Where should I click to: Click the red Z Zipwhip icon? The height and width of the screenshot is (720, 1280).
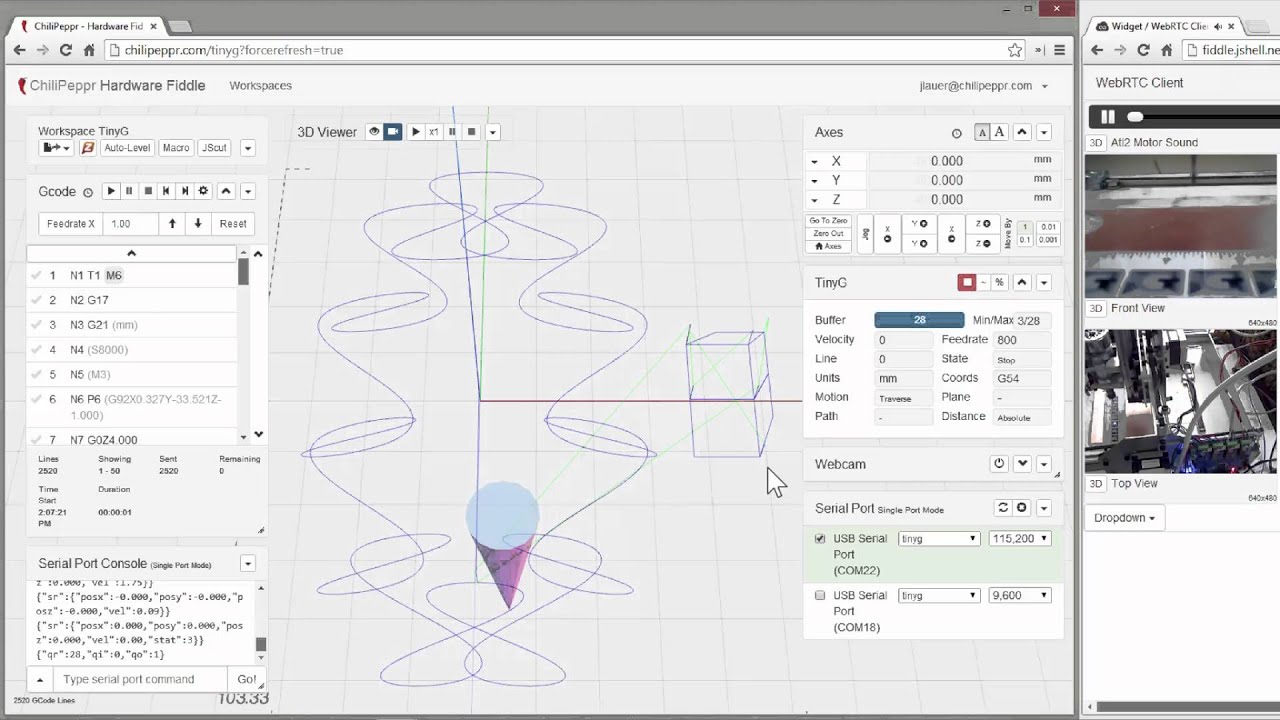[x=88, y=148]
